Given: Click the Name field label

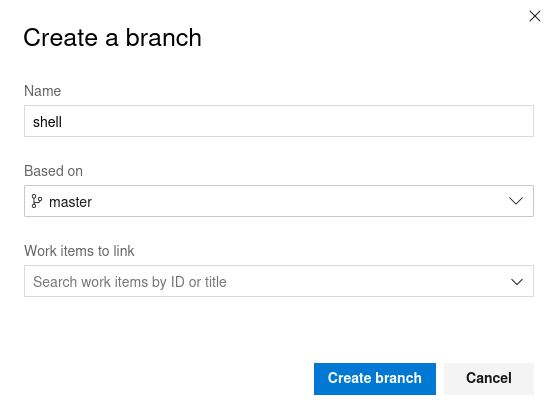Looking at the screenshot, I should click(x=42, y=91).
